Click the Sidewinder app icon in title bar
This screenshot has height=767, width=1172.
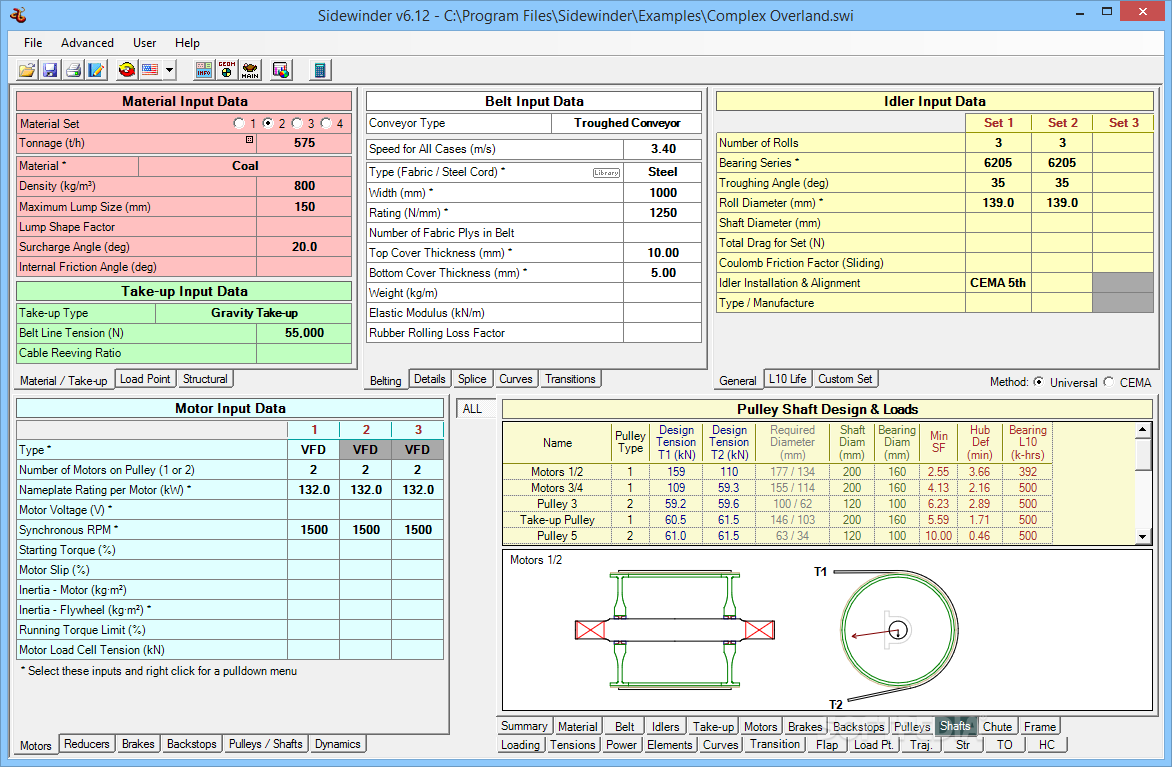click(19, 14)
